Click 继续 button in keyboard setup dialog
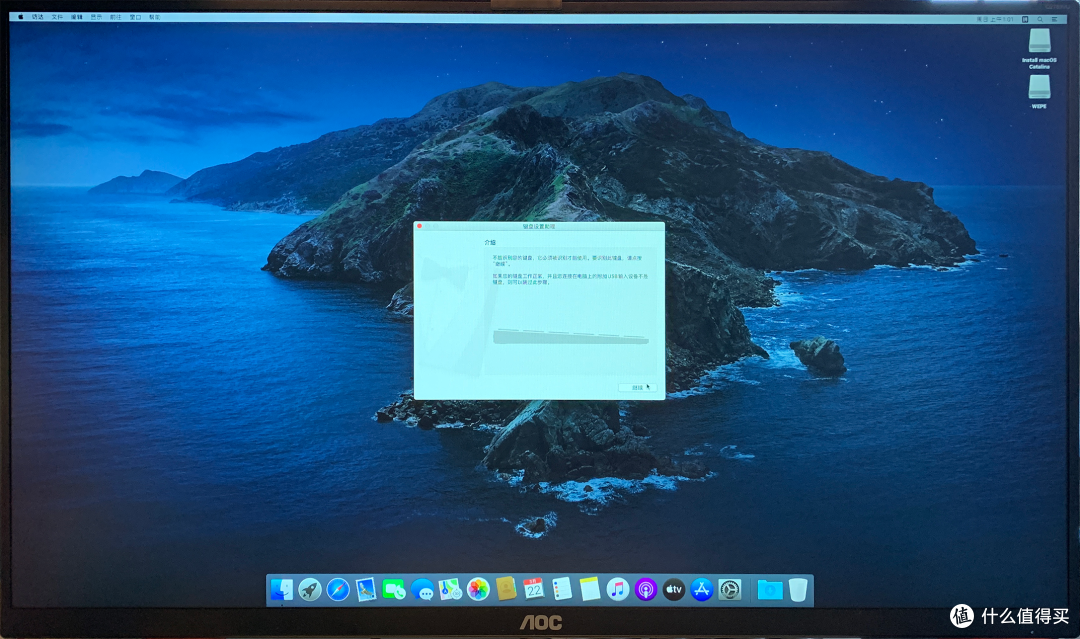 click(638, 388)
